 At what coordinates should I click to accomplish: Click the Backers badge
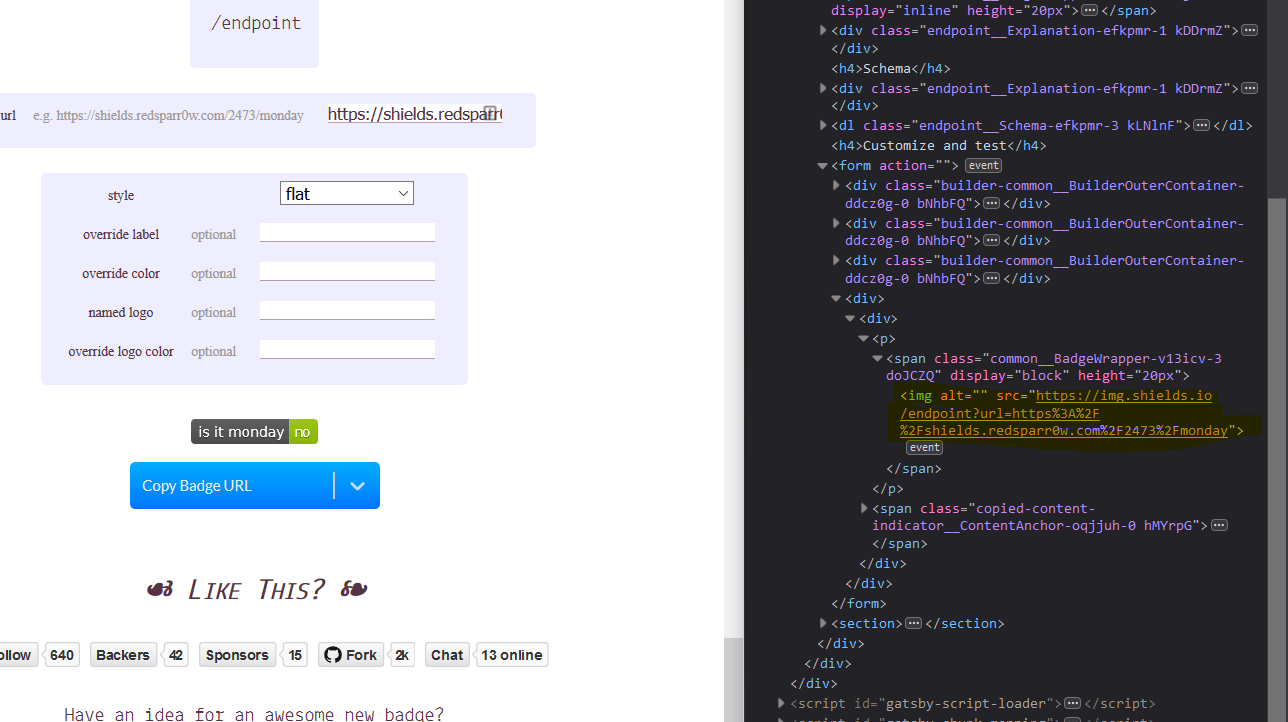(123, 655)
